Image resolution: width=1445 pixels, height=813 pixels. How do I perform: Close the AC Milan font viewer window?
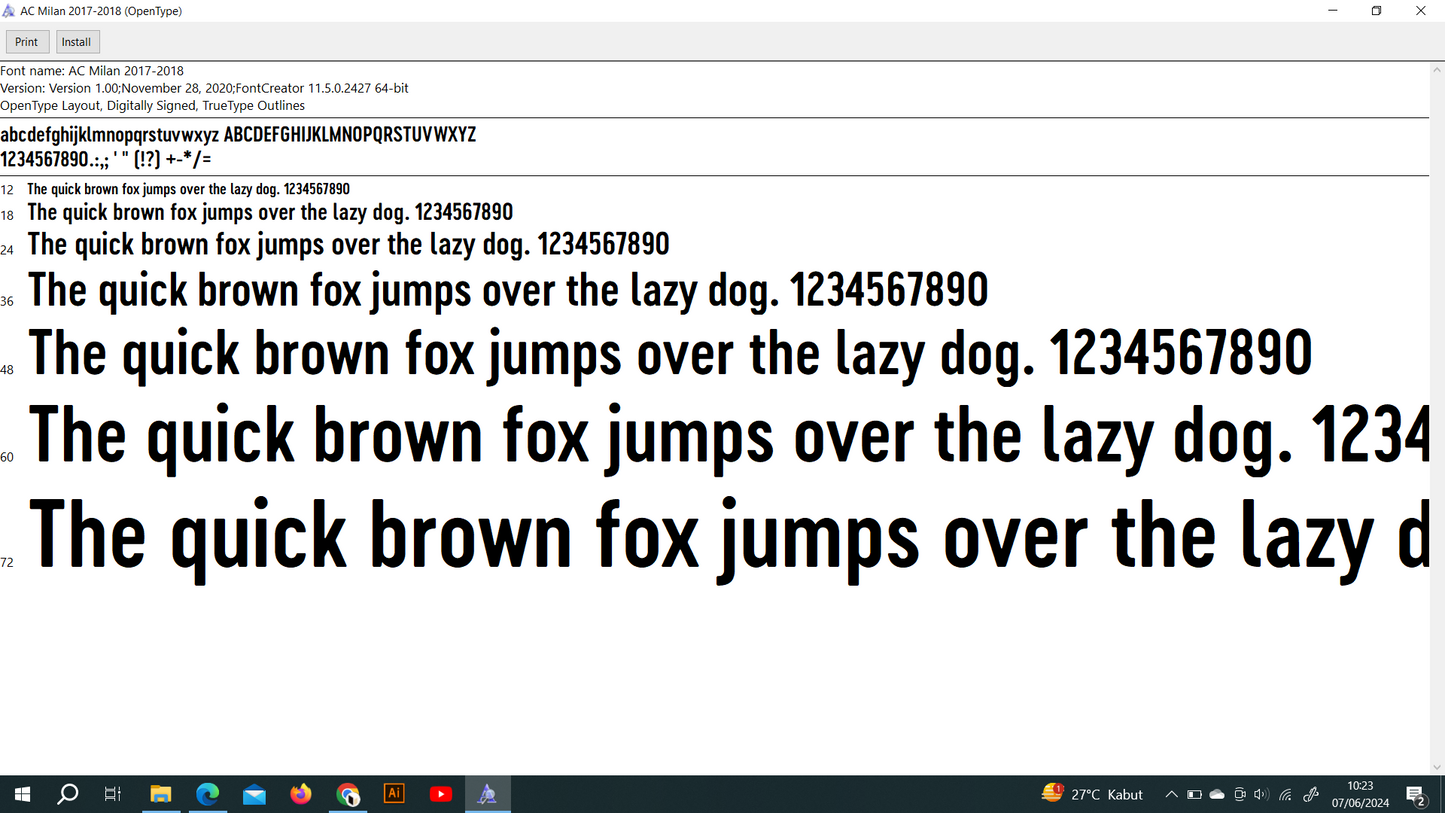(1421, 11)
